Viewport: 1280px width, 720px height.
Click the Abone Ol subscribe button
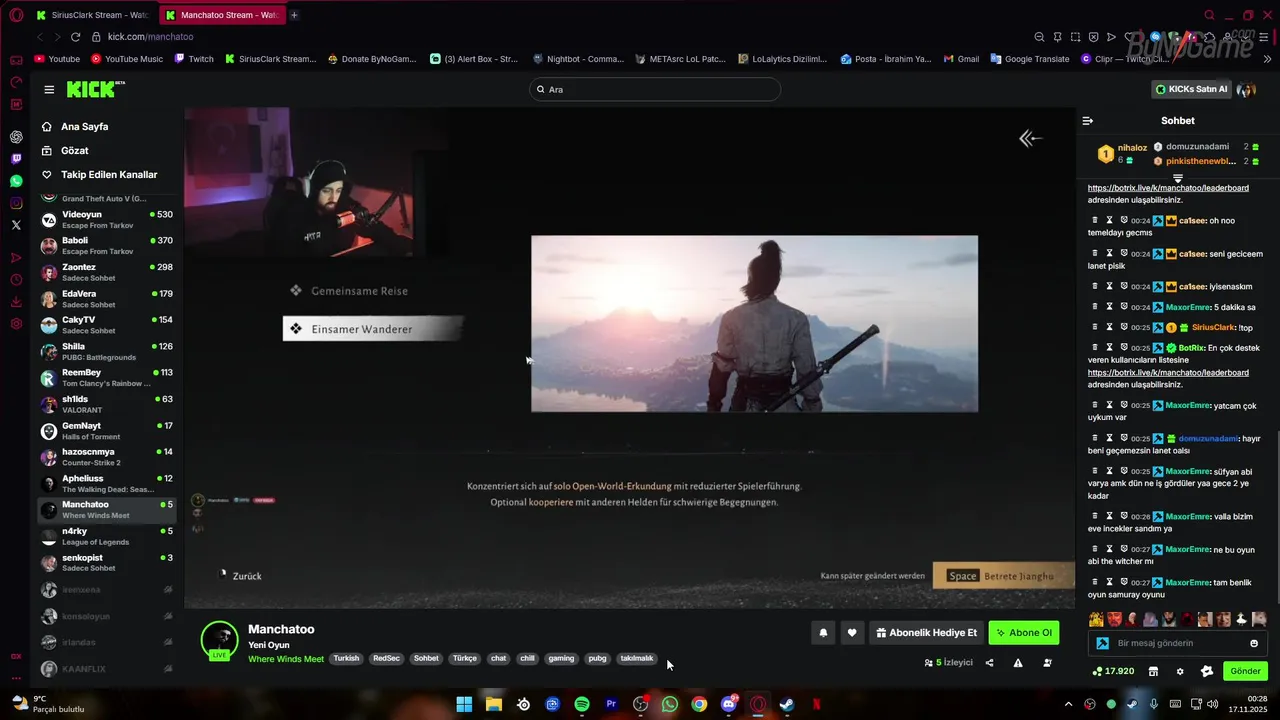pos(1023,633)
